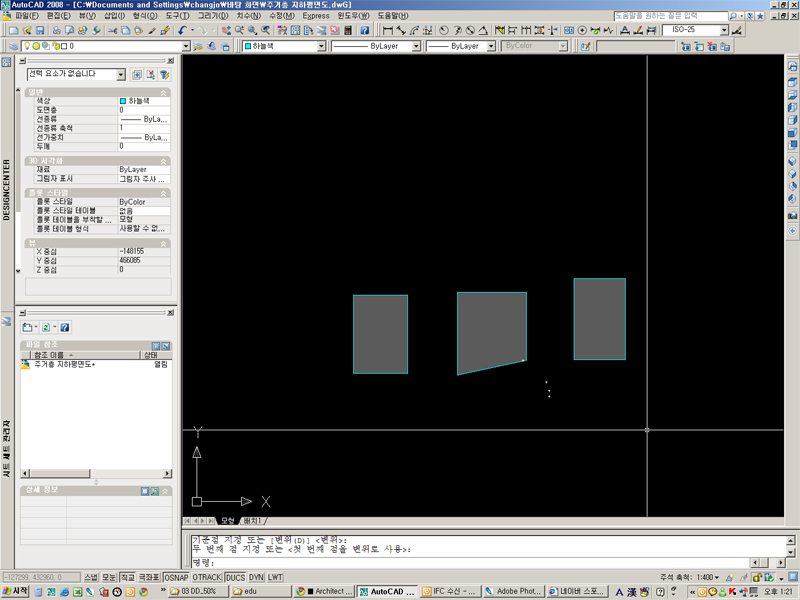800x600 pixels.
Task: Click the Undo arrow icon
Action: click(183, 31)
